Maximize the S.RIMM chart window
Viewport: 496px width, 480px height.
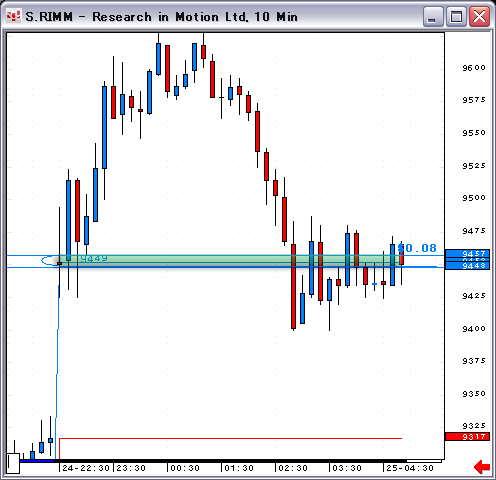pos(456,16)
